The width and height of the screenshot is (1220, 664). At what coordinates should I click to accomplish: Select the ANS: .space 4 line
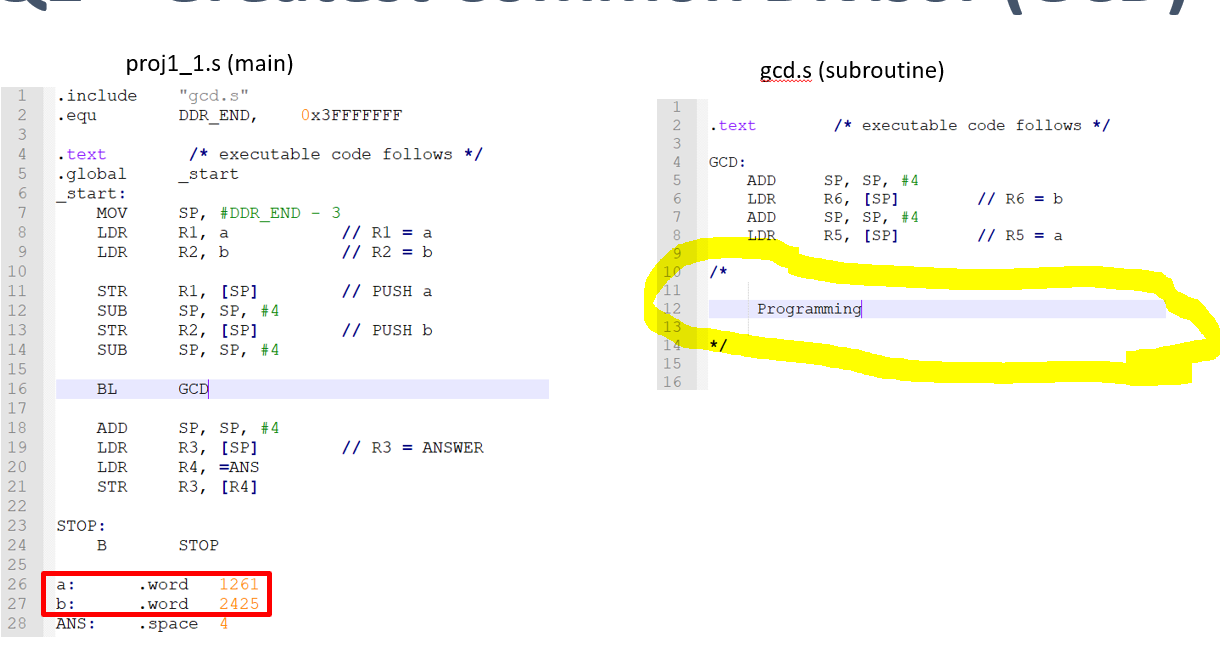(140, 623)
